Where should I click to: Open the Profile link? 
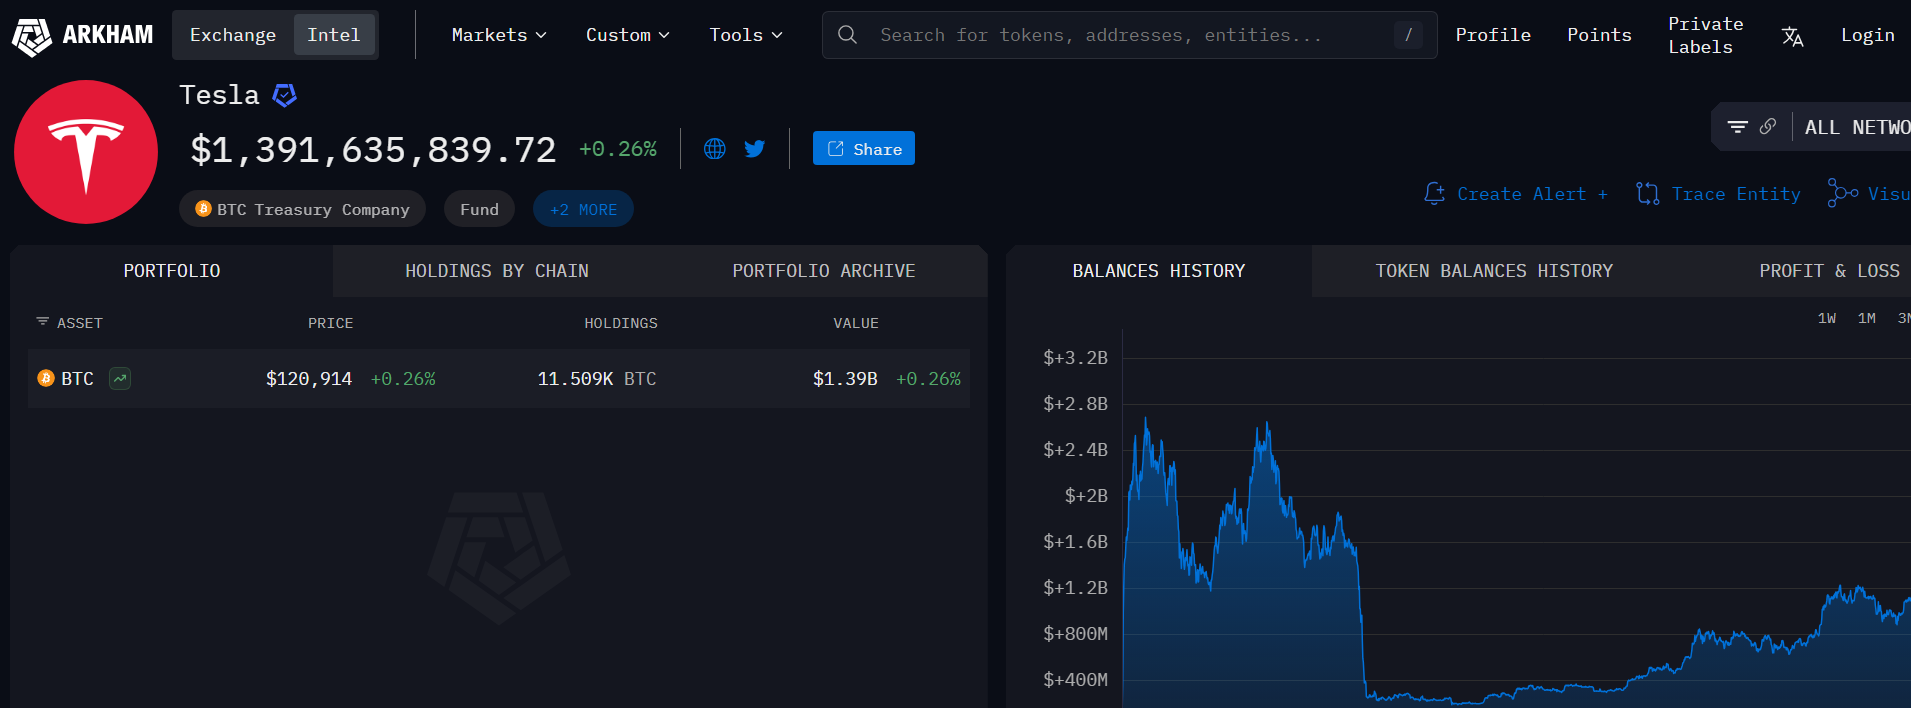click(1493, 35)
